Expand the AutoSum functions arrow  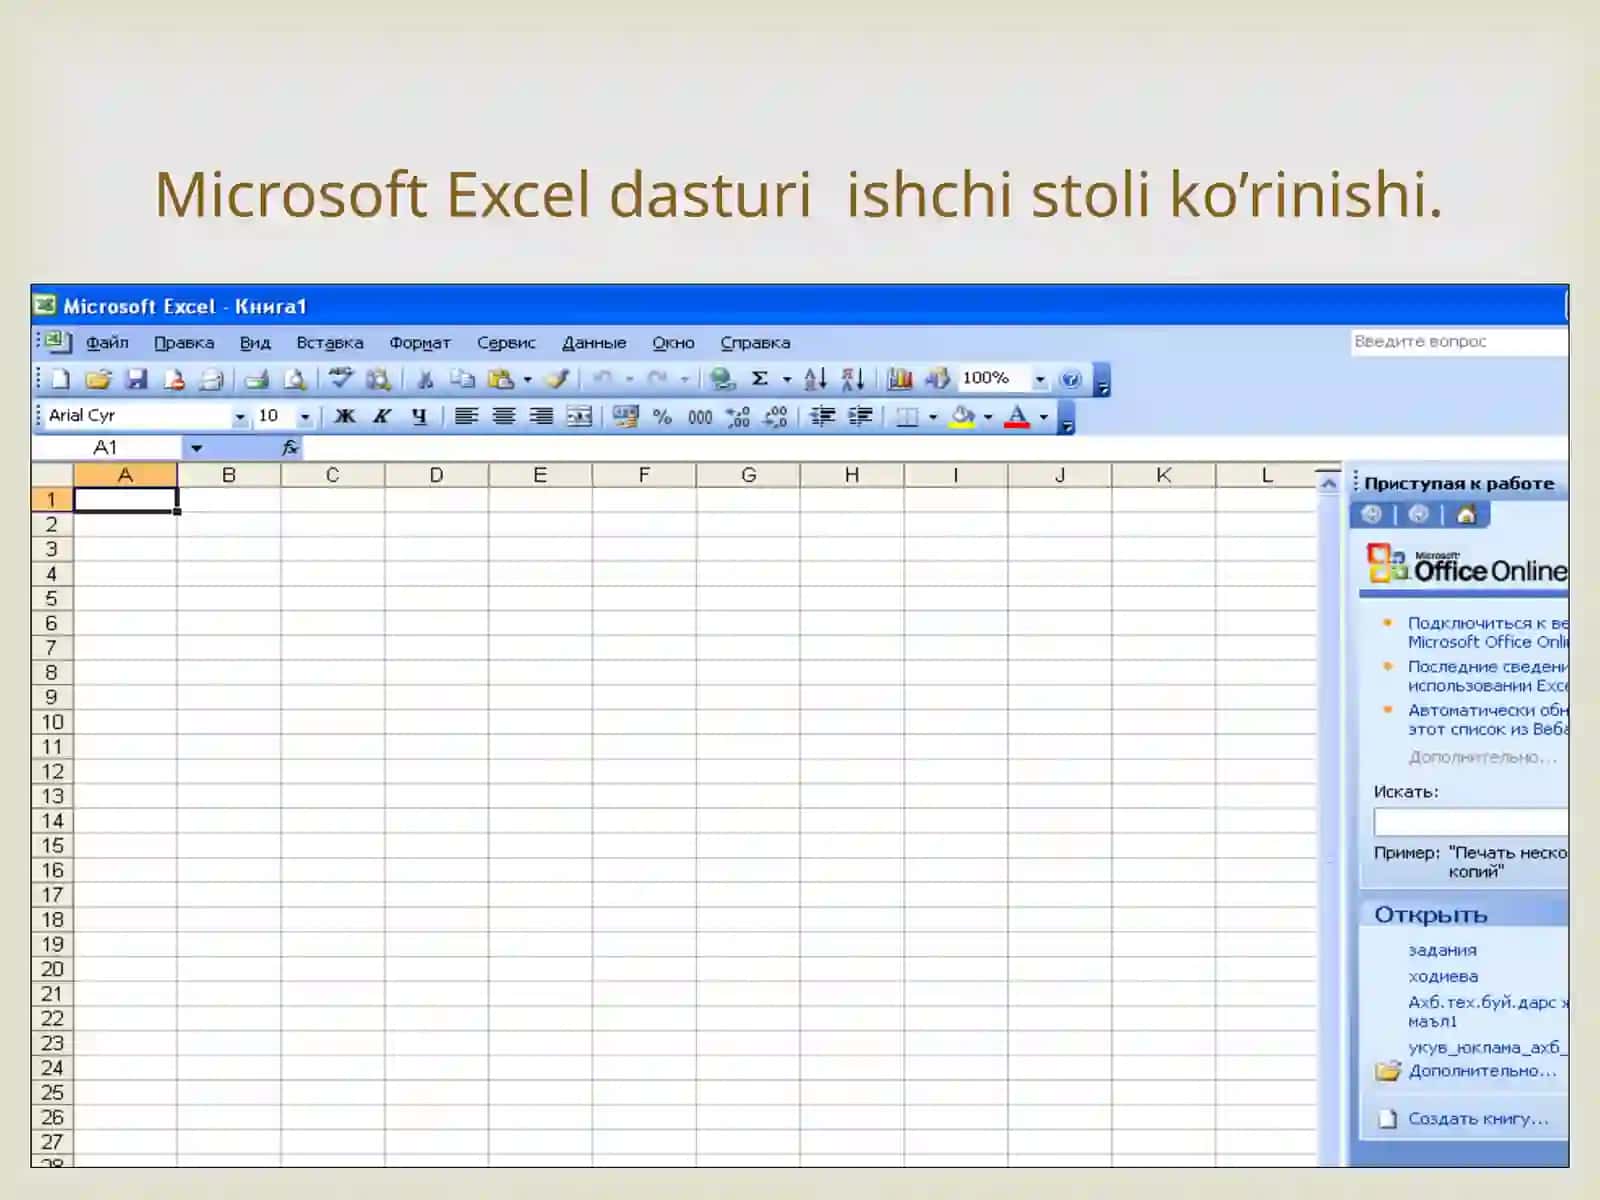[x=787, y=379]
